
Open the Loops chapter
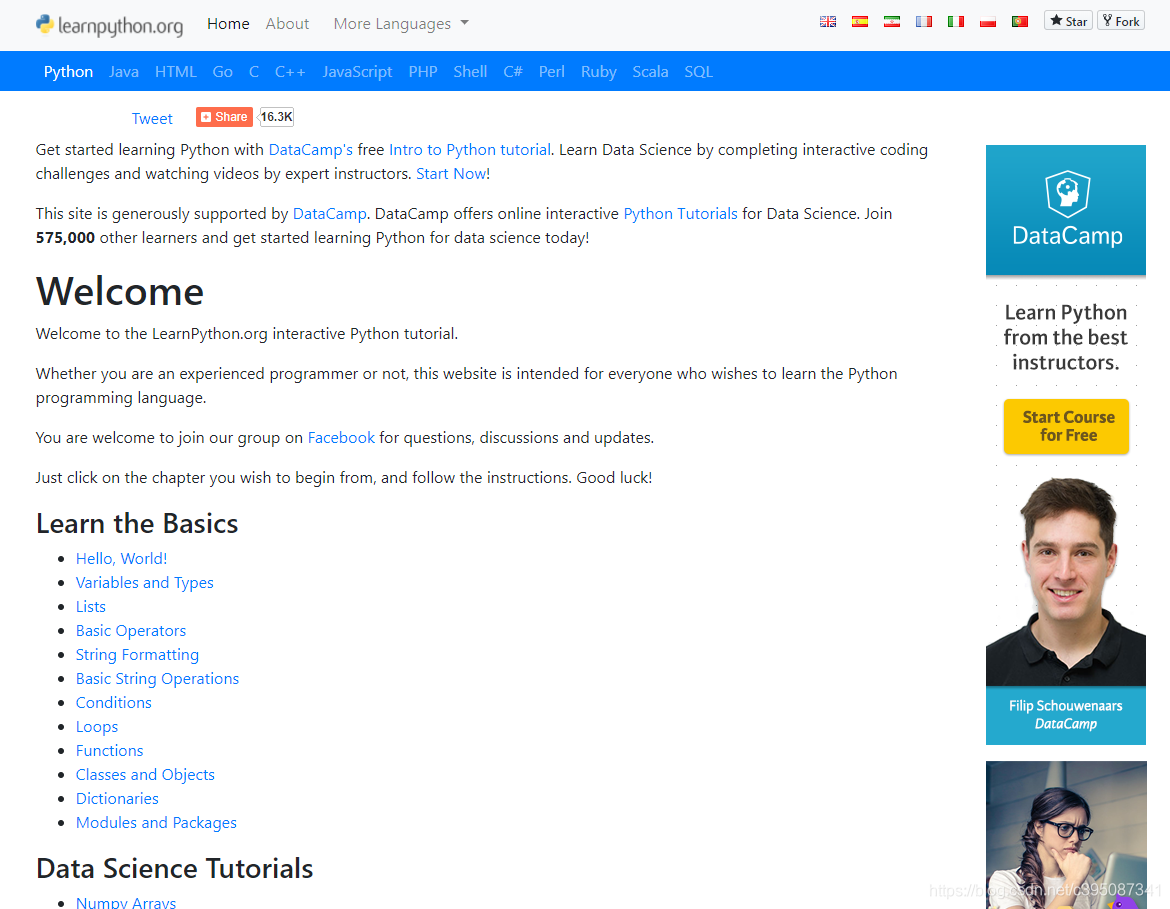pyautogui.click(x=97, y=727)
